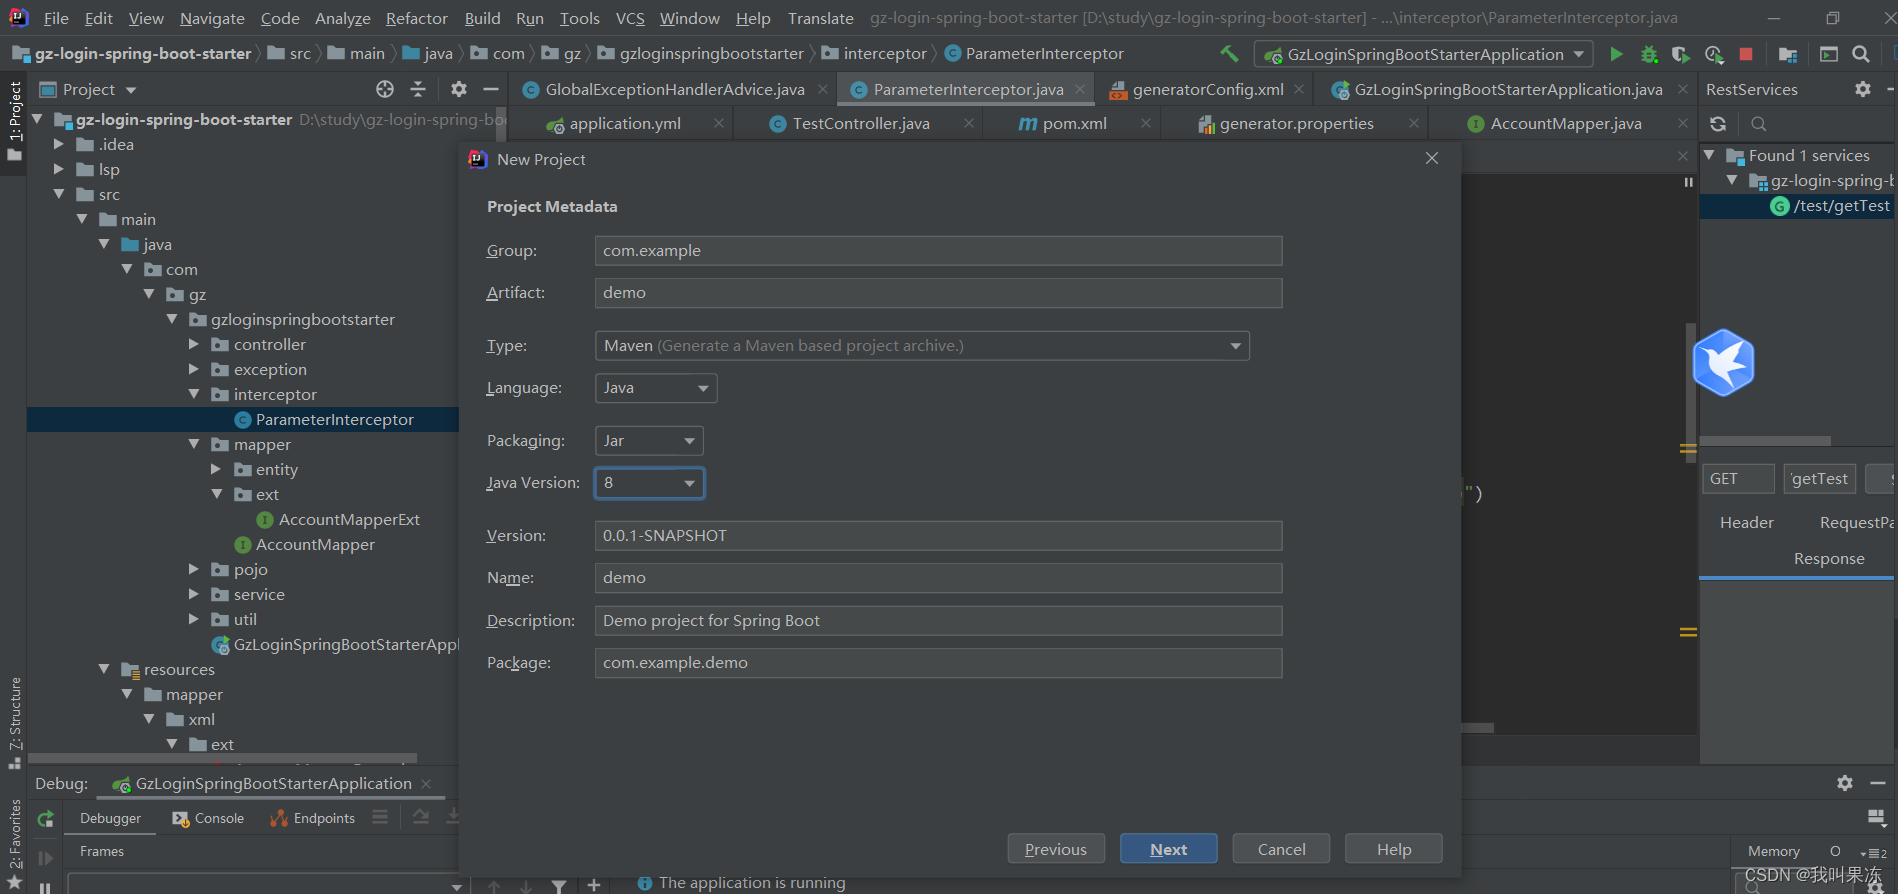Click the Next button
The height and width of the screenshot is (894, 1898).
pyautogui.click(x=1168, y=849)
